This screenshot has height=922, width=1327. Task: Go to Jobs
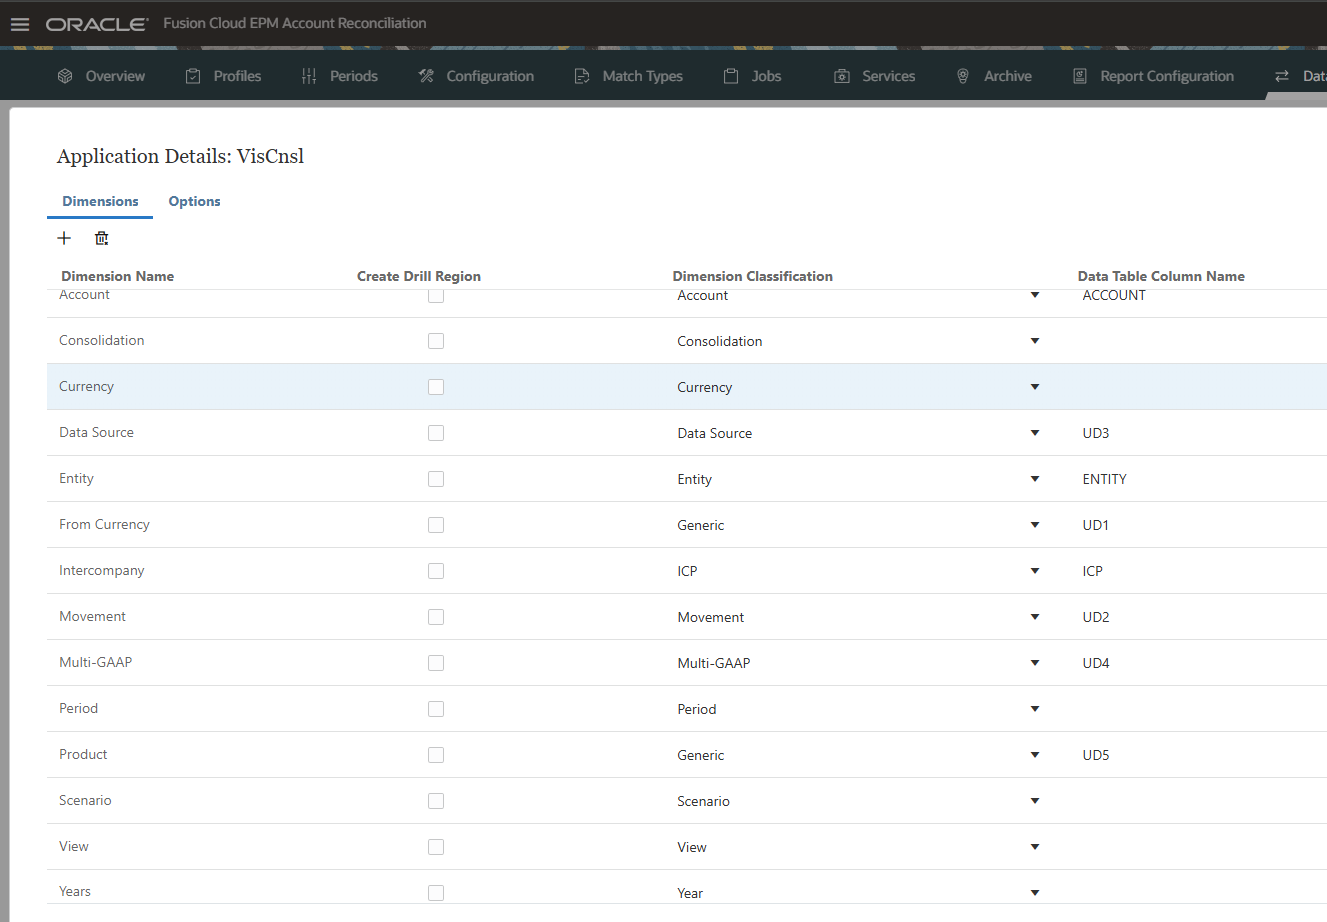tap(767, 76)
